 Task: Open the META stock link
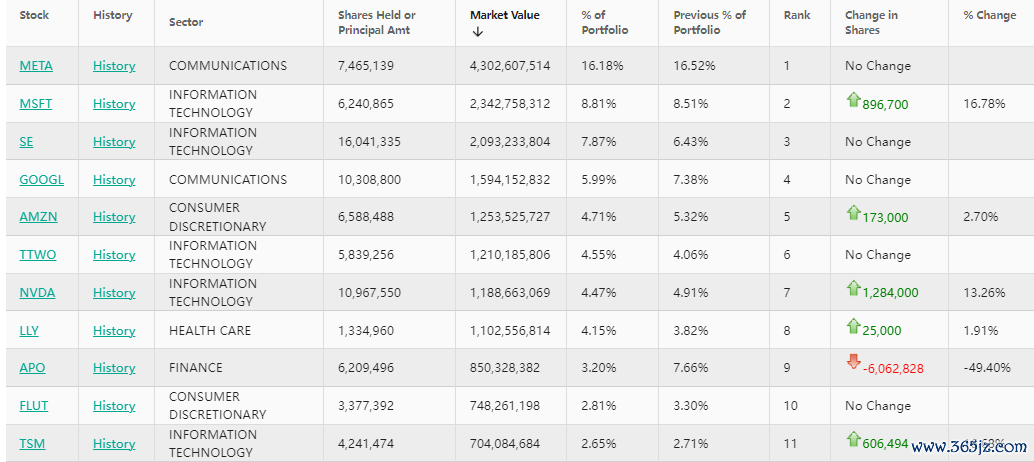click(36, 66)
